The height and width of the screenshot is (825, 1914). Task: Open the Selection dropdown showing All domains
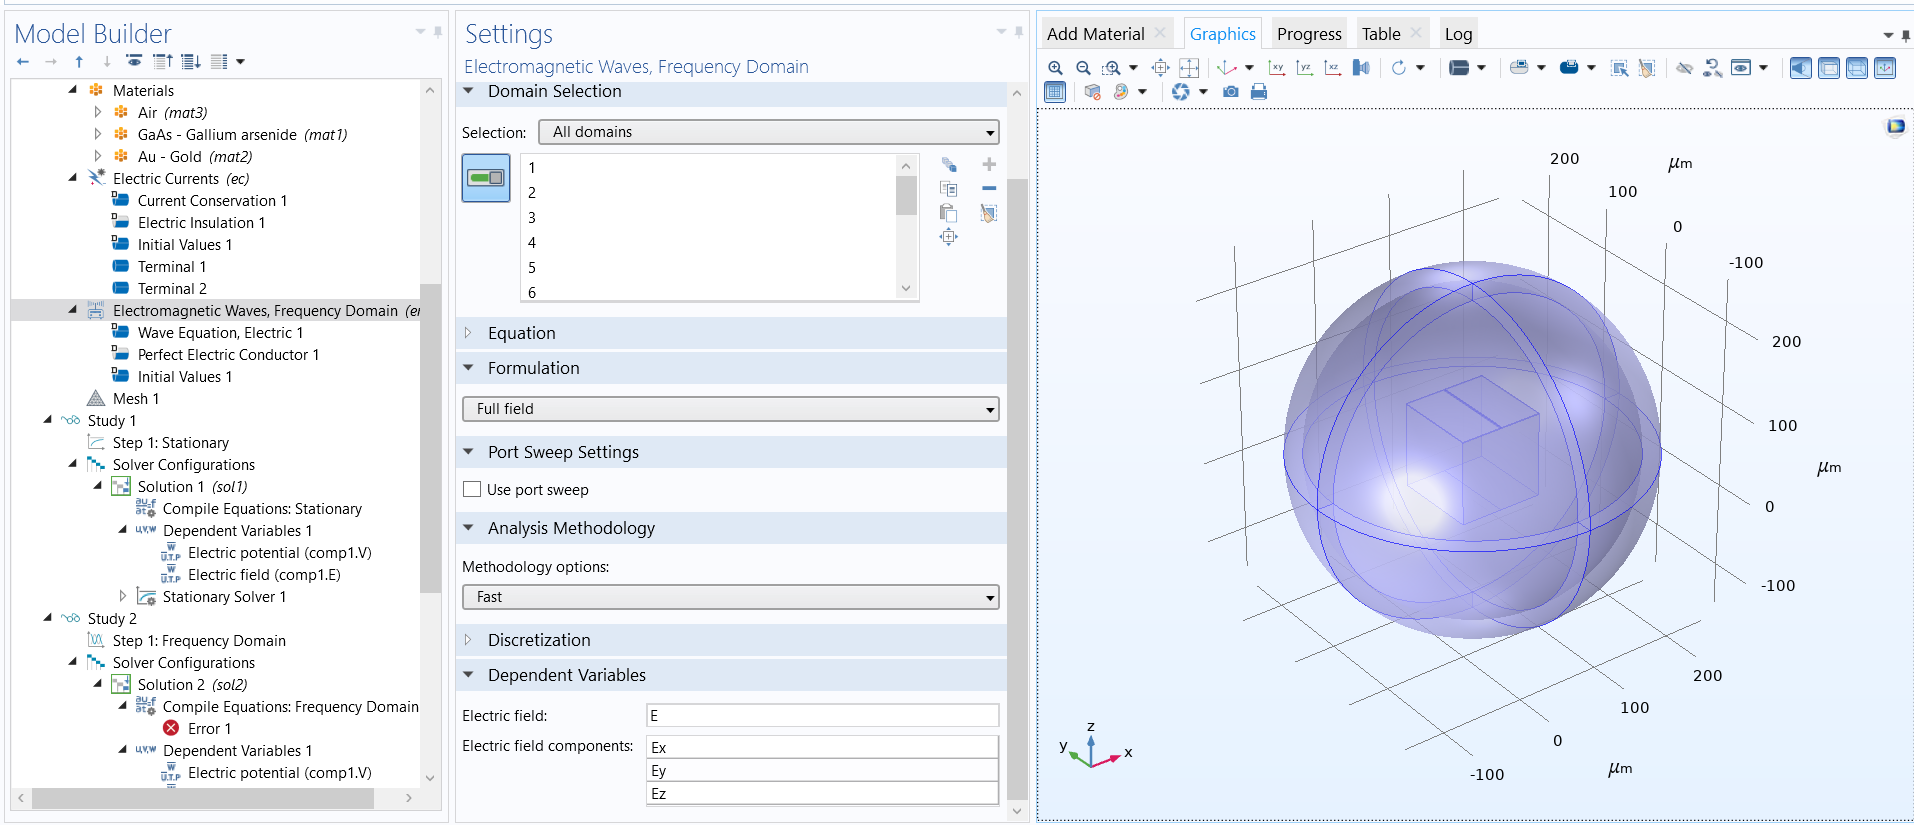(768, 132)
